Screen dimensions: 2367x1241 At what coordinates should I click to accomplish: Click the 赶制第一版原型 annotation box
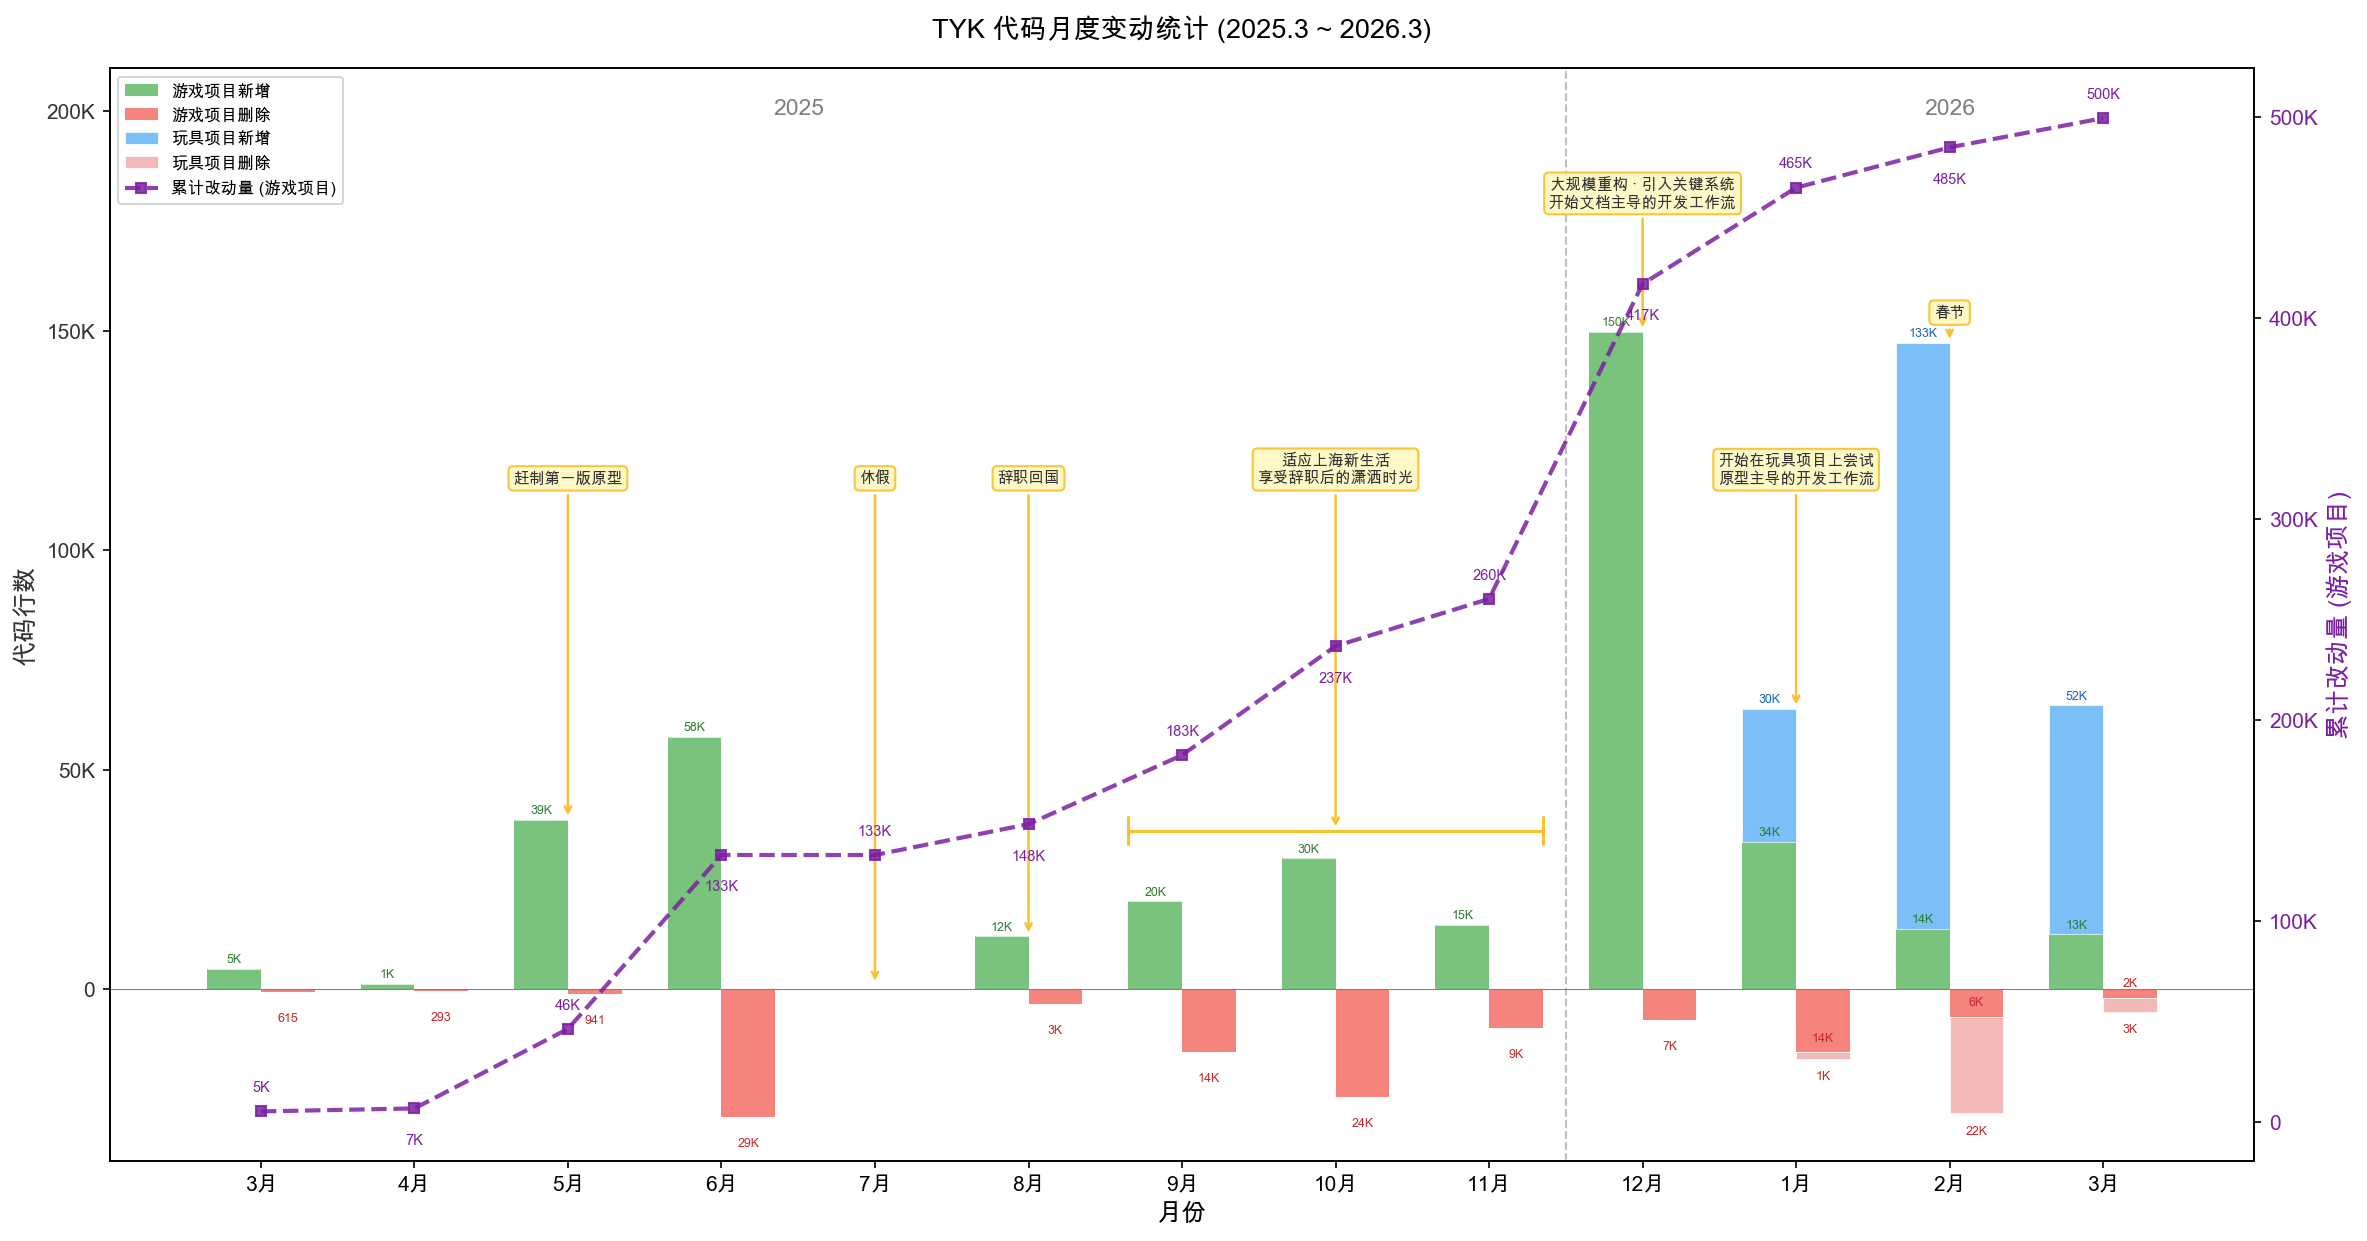click(568, 478)
